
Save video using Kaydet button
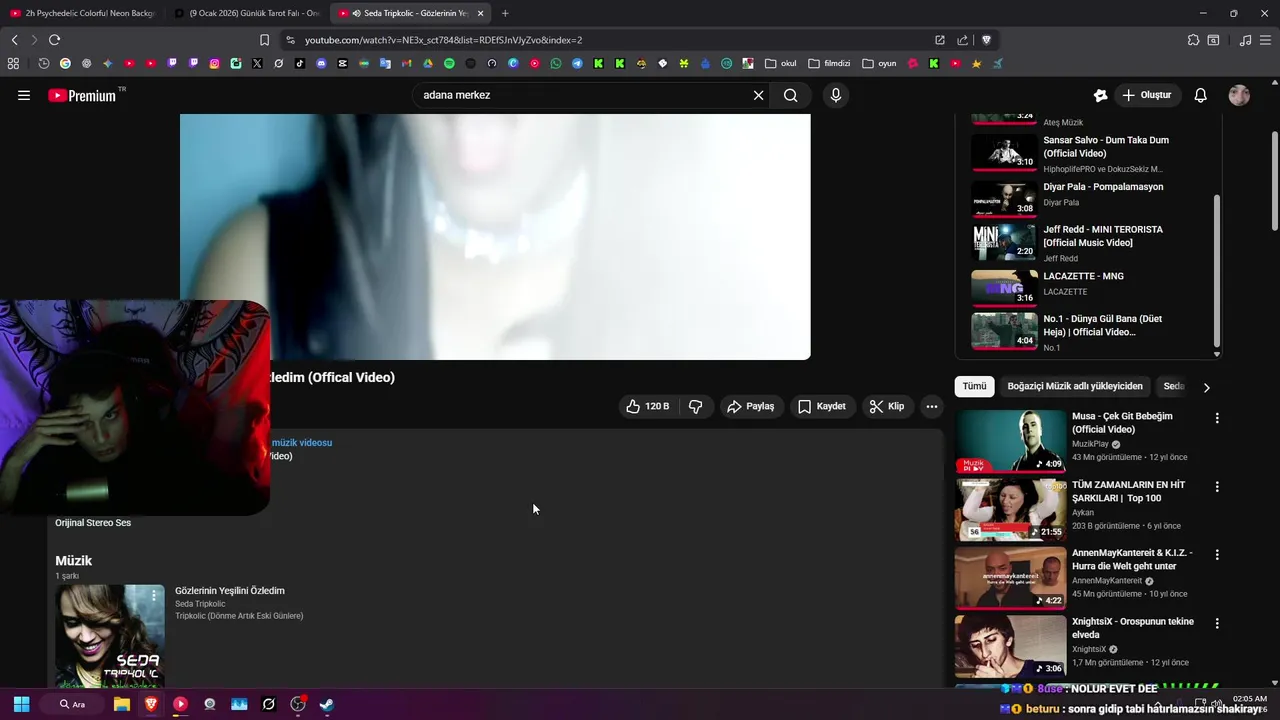coord(822,406)
